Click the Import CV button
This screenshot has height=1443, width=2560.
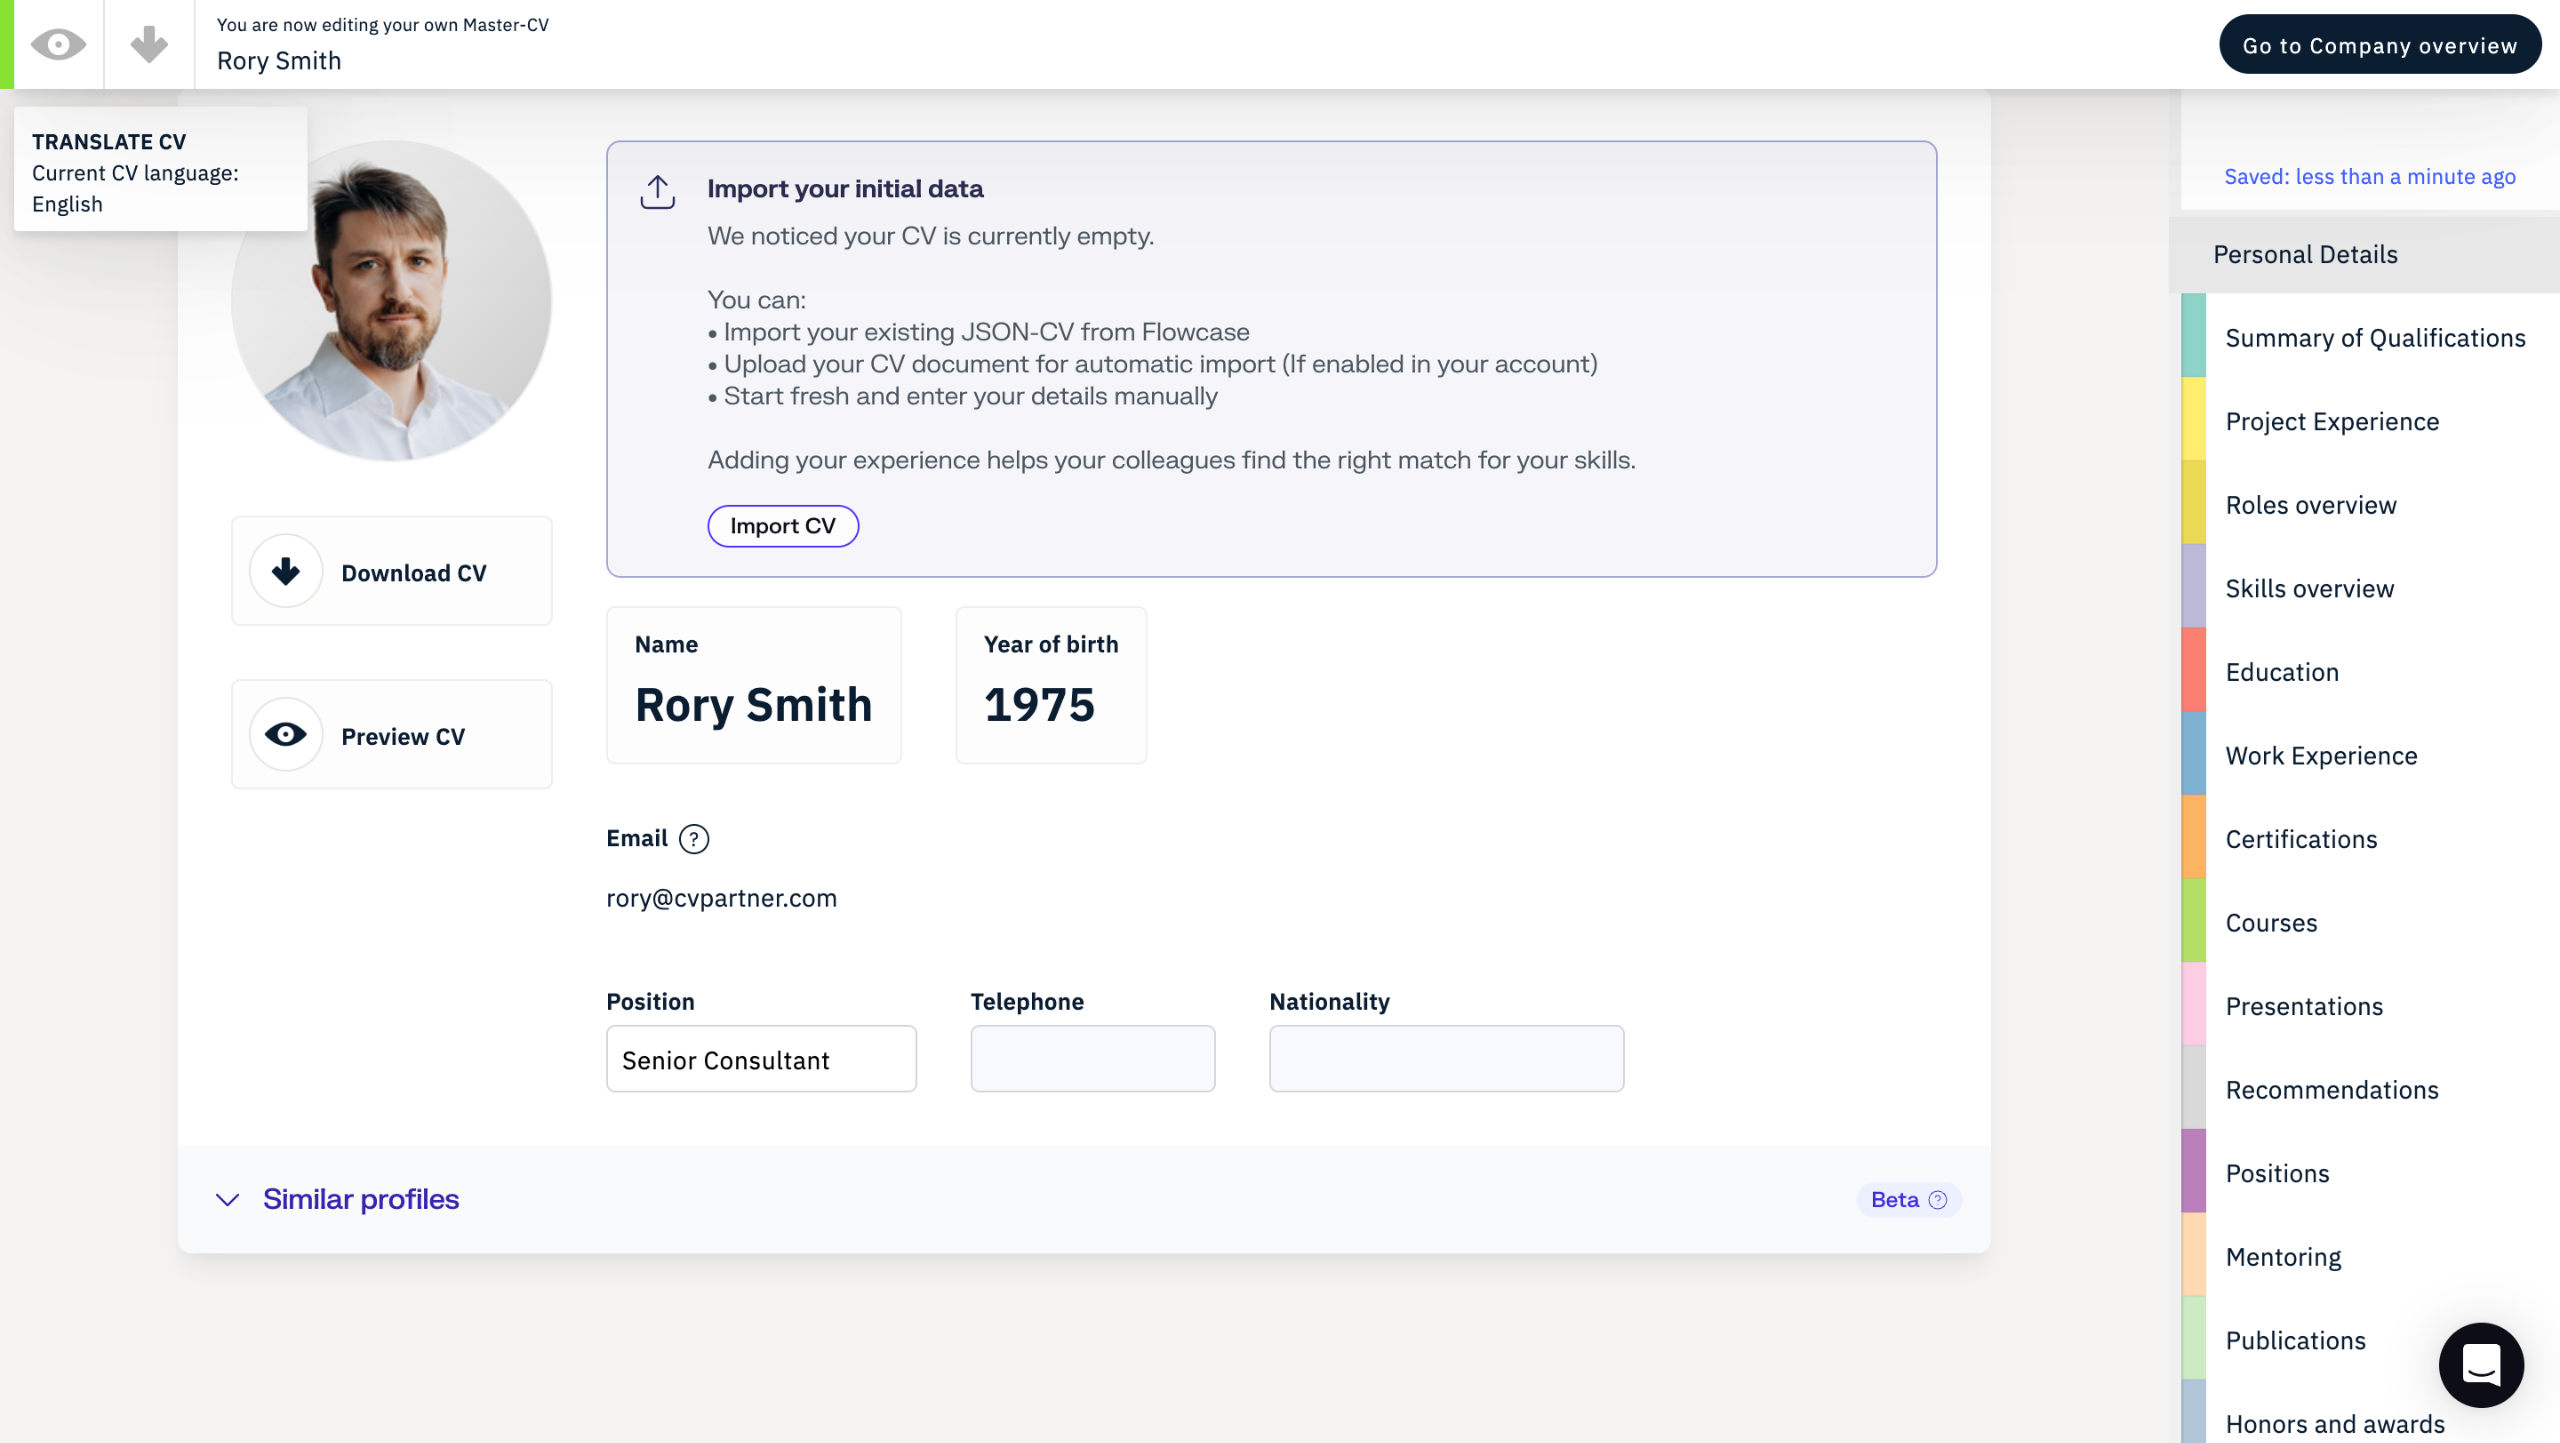tap(782, 526)
